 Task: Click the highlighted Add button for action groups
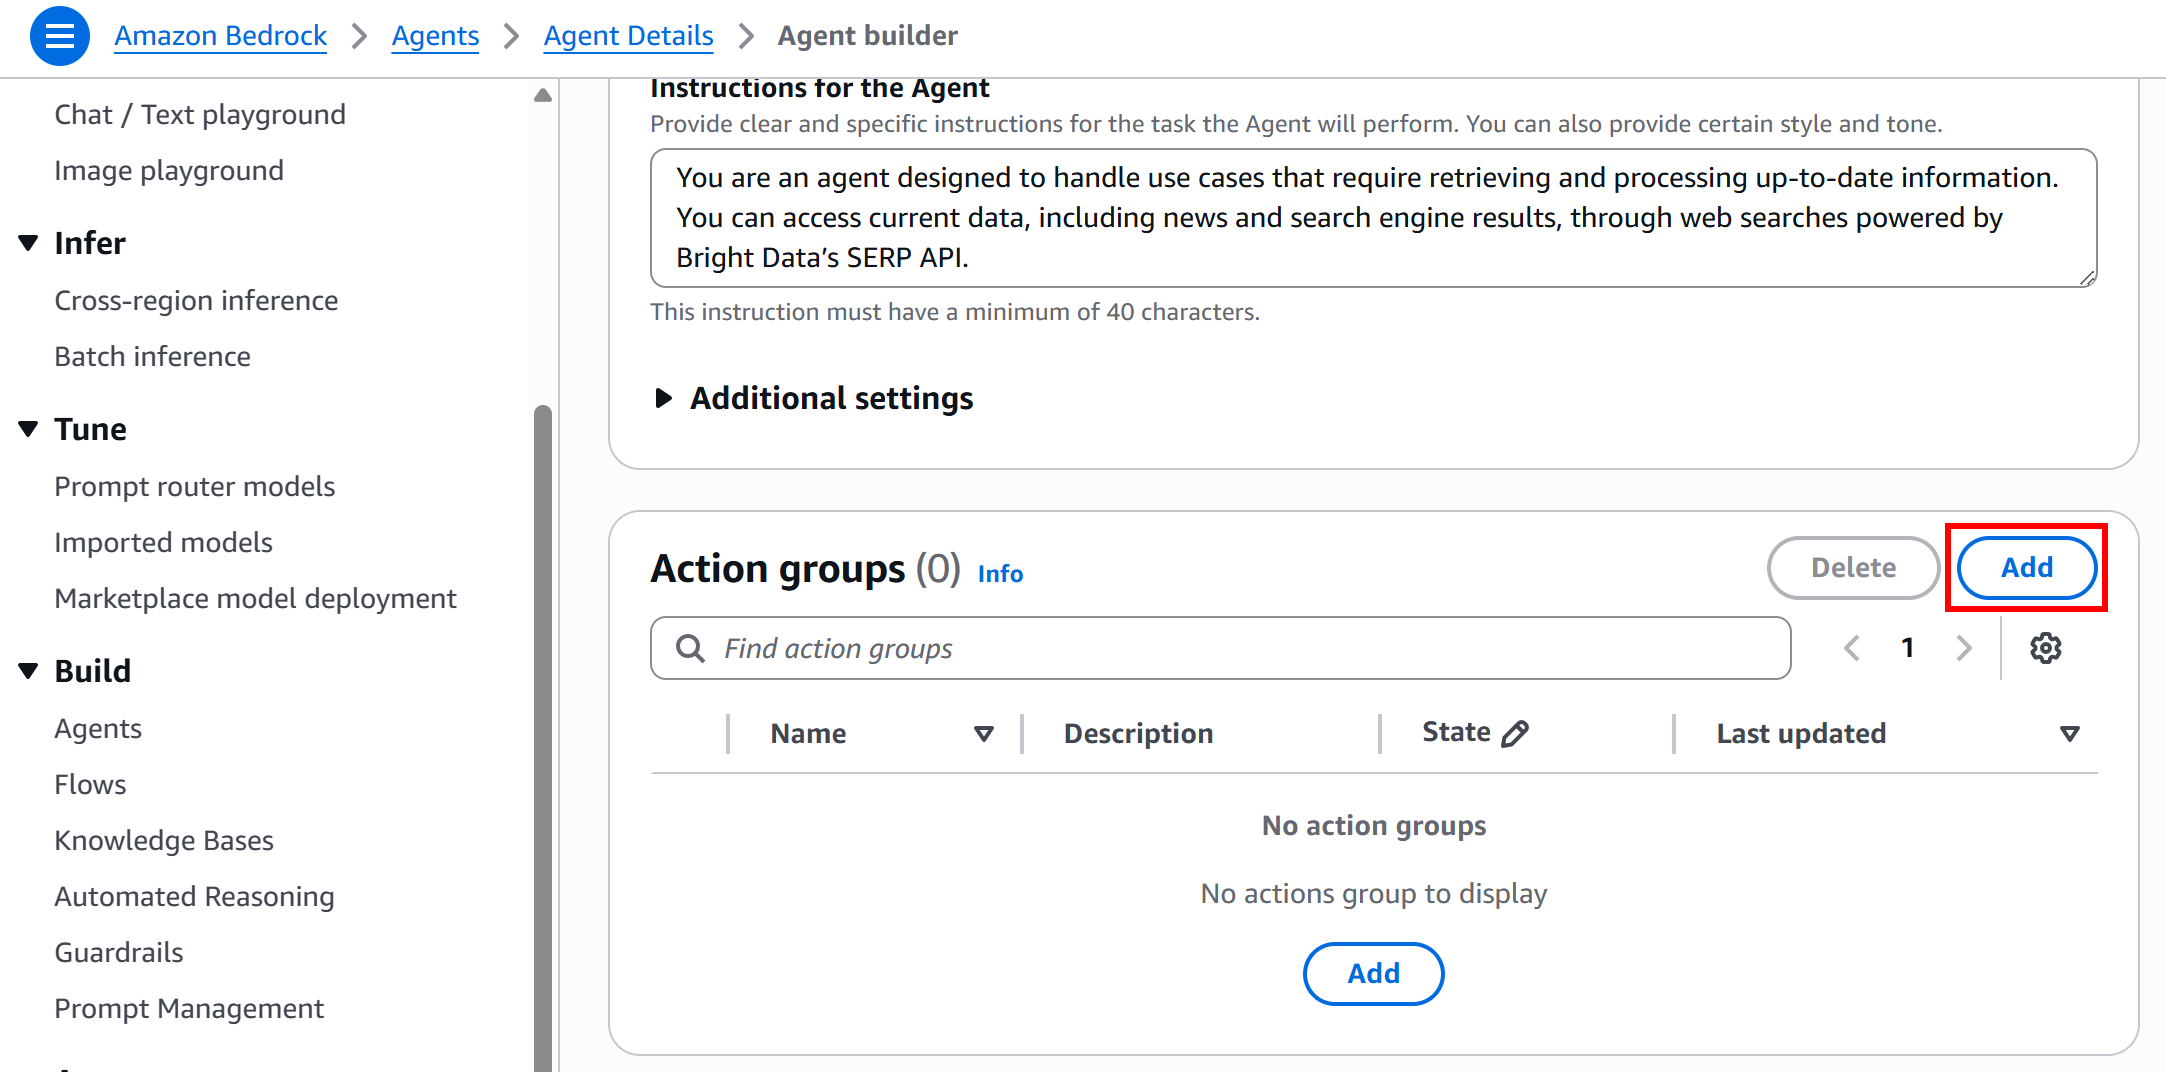[x=2026, y=567]
